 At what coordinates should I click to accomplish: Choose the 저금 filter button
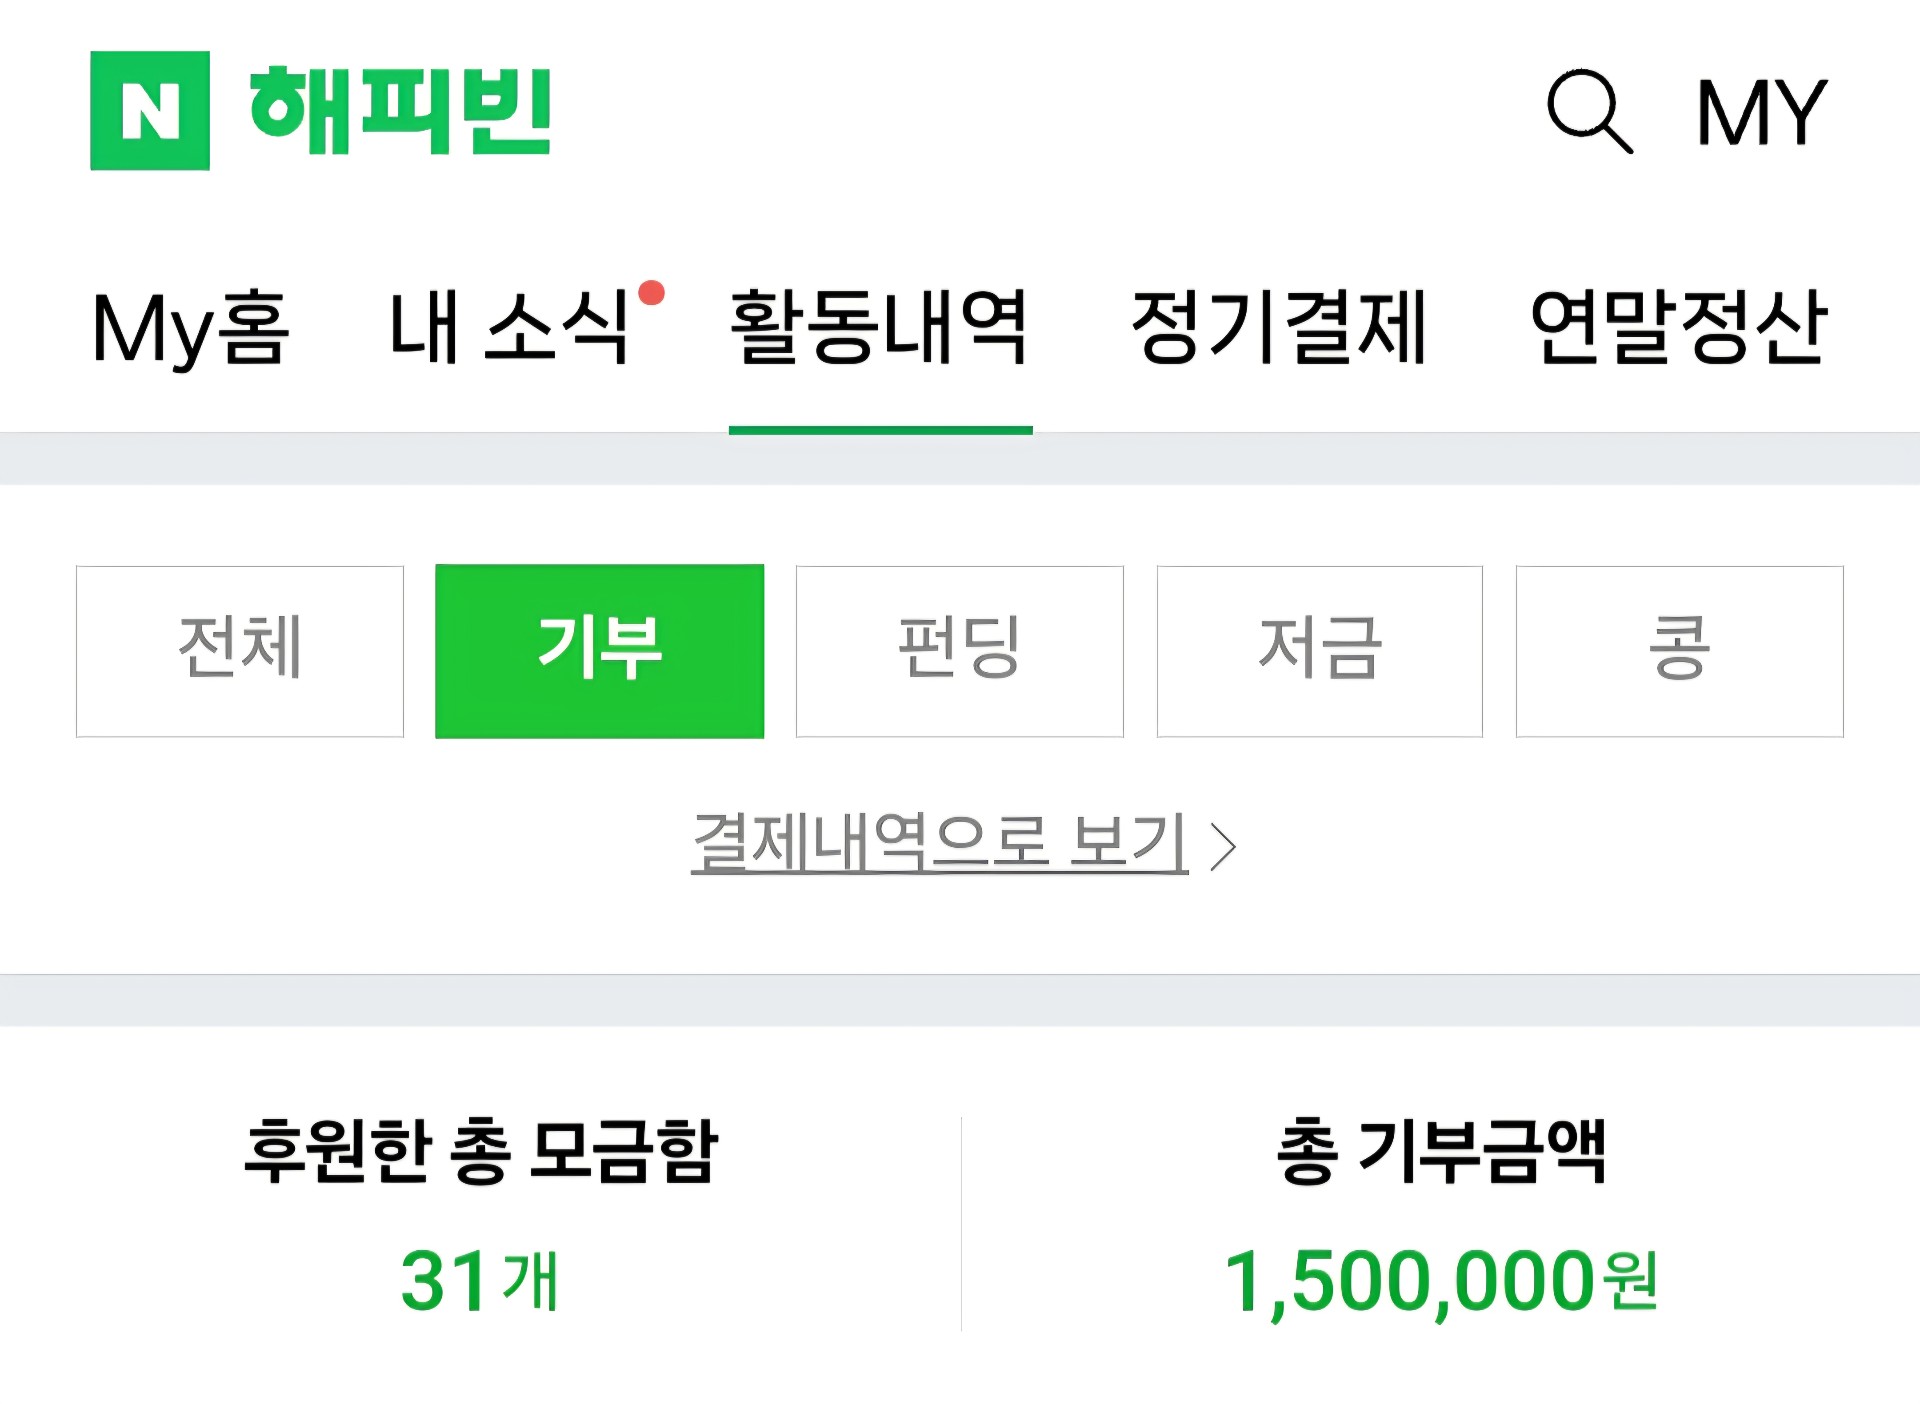tap(1320, 651)
